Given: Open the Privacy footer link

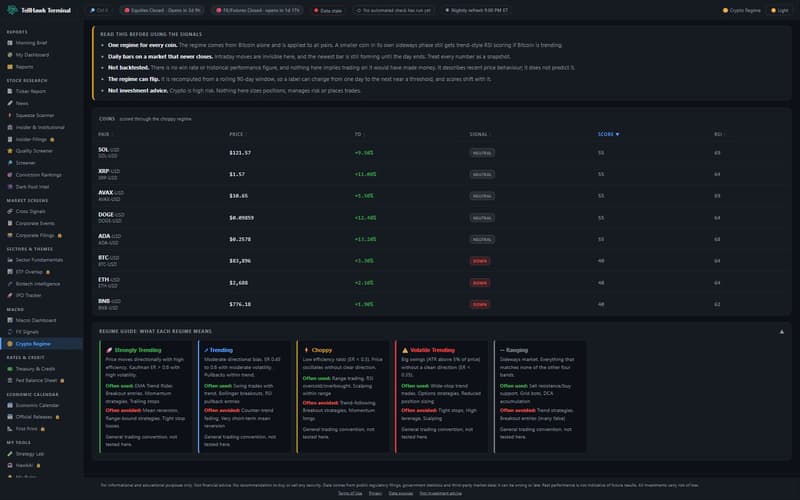Looking at the screenshot, I should coord(375,493).
